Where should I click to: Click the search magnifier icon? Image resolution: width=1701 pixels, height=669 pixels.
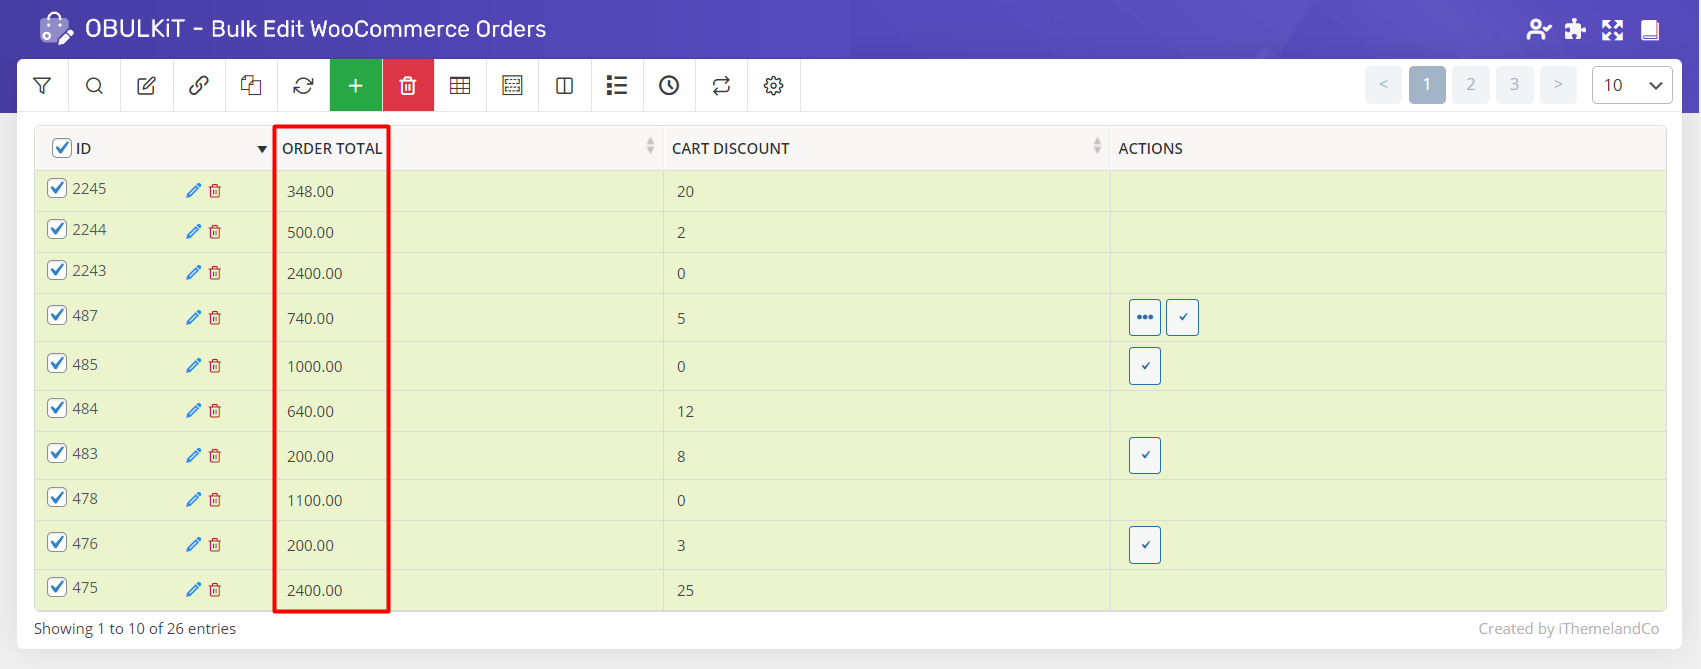click(x=94, y=86)
